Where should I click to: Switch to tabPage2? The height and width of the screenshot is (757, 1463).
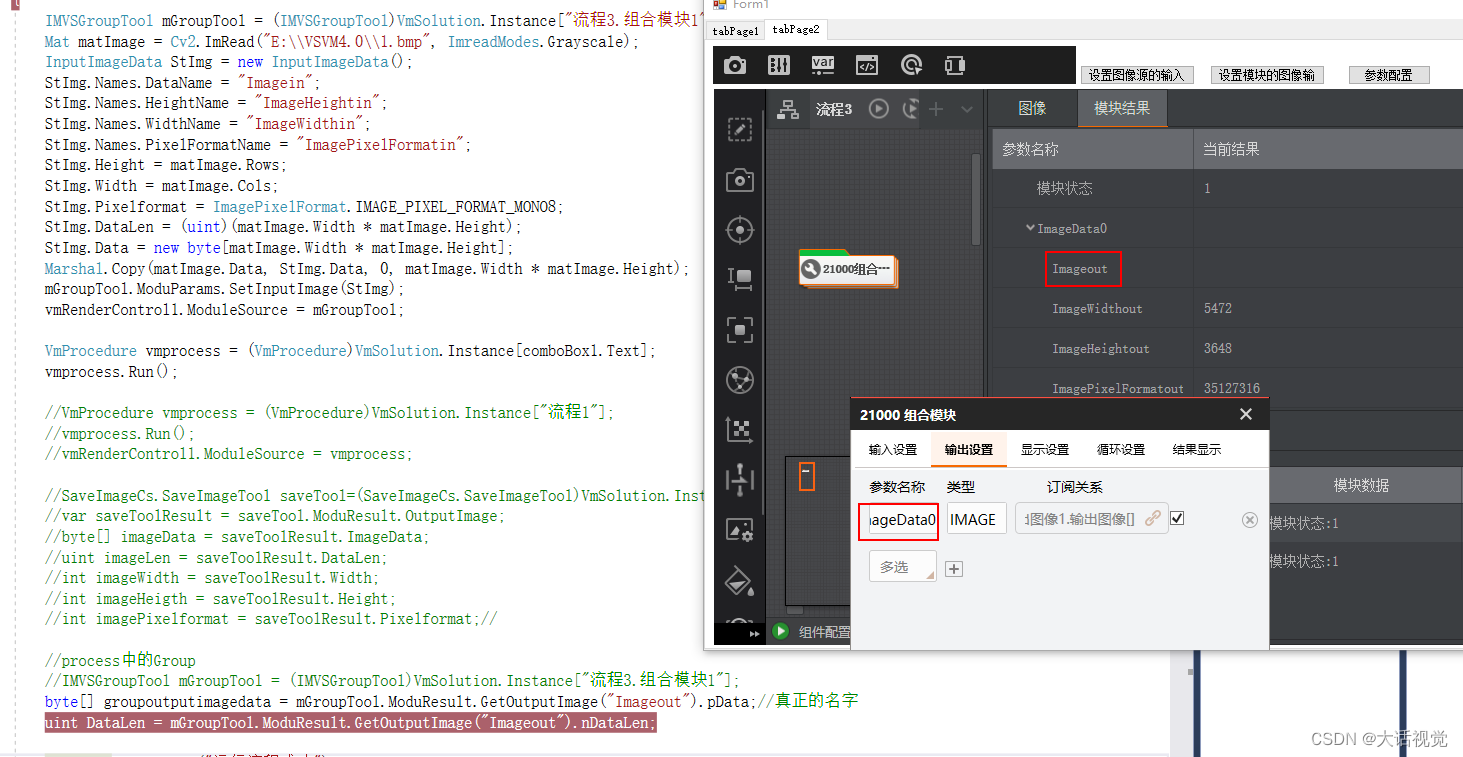(795, 30)
